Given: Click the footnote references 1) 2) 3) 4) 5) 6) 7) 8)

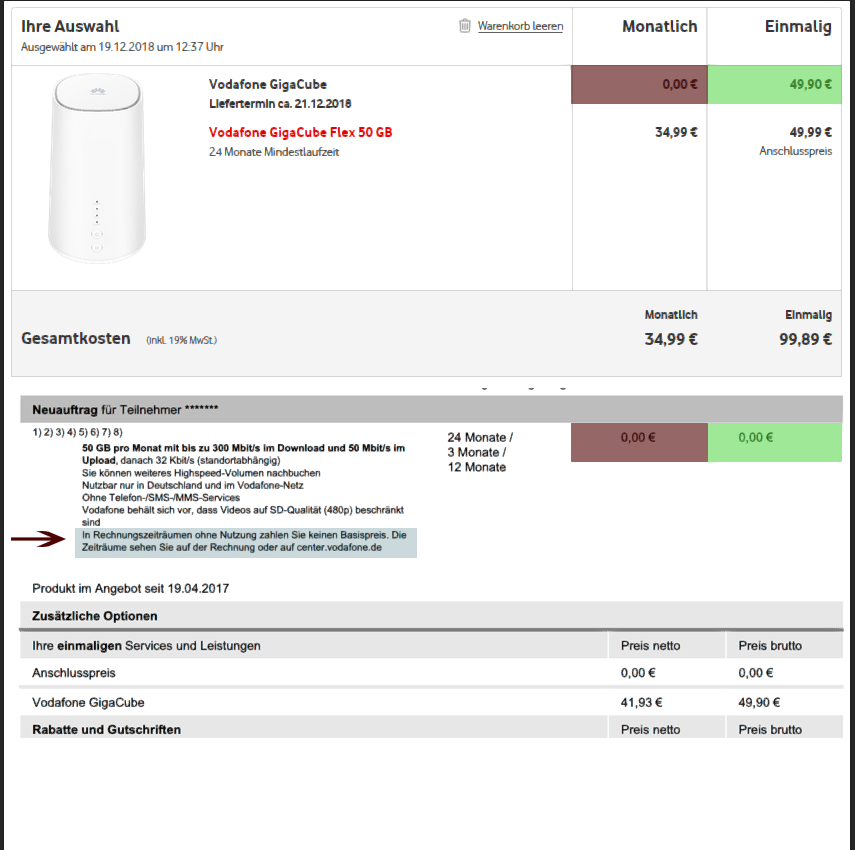Looking at the screenshot, I should pyautogui.click(x=77, y=432).
